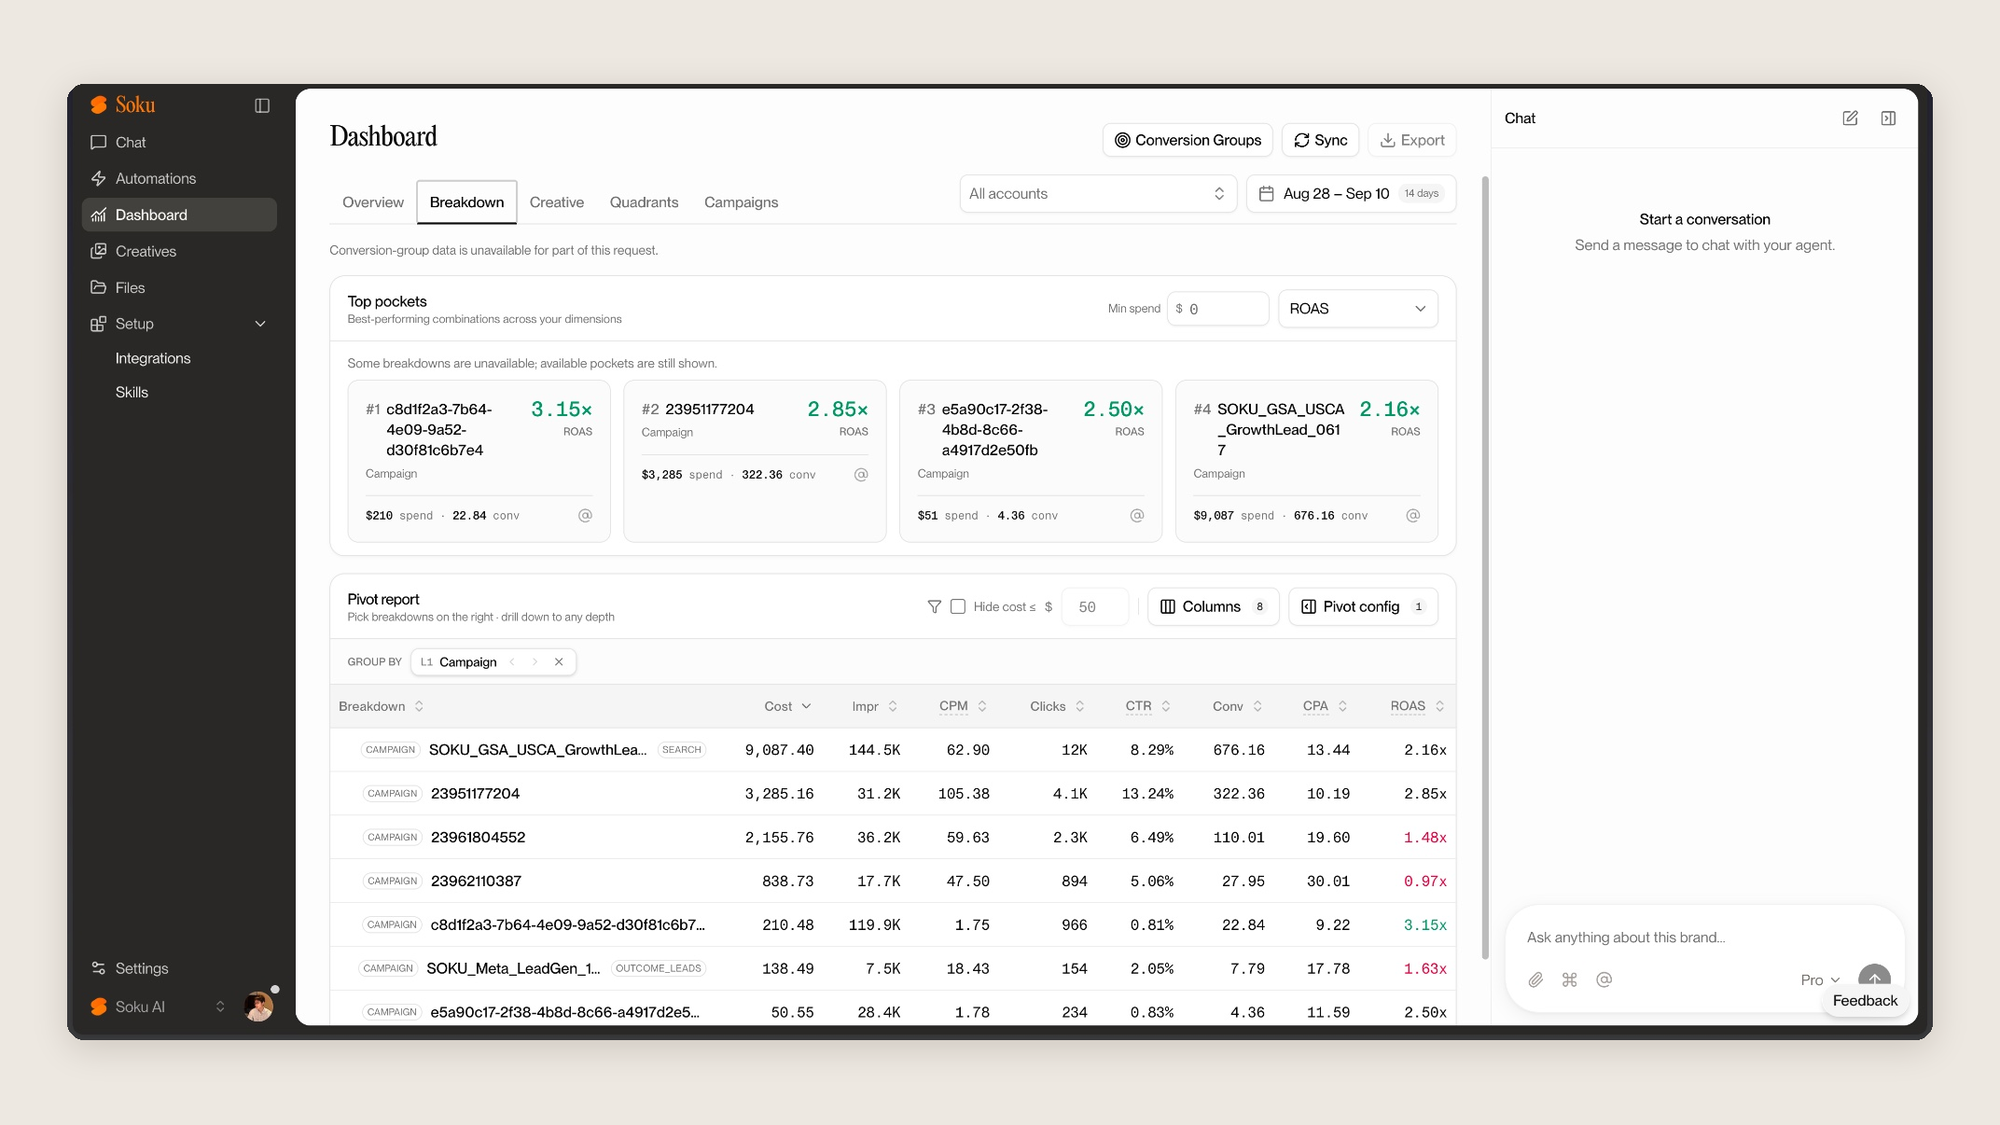Screen dimensions: 2000x1125
Task: Open Files in the sidebar
Action: 179,287
